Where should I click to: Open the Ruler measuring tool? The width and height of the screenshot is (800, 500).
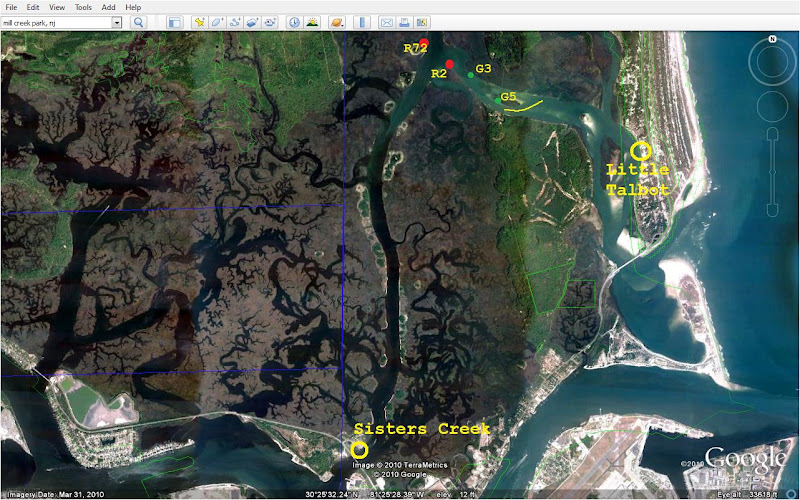(362, 22)
